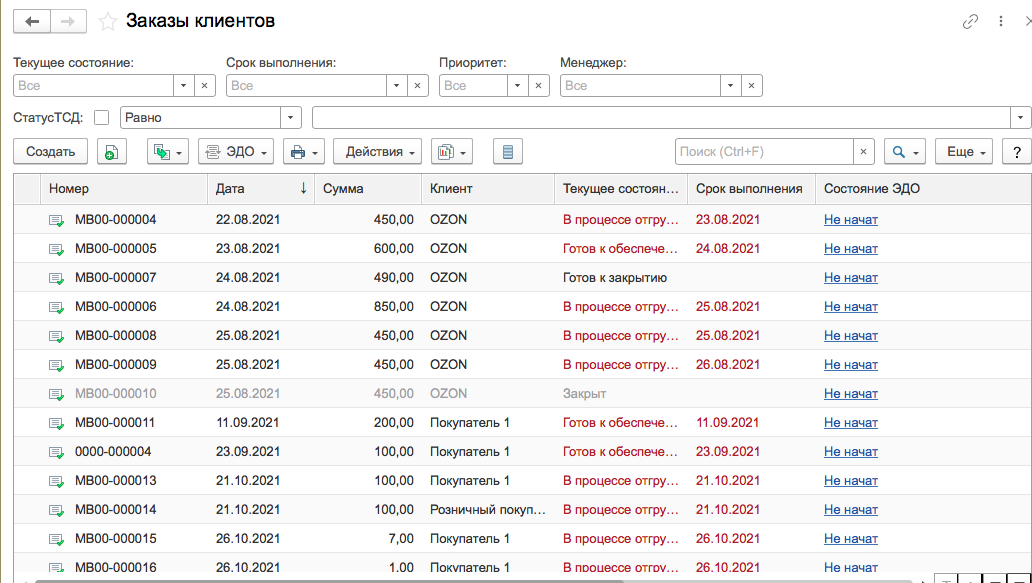The height and width of the screenshot is (583, 1032).
Task: Expand the Срок выполнения filter dropdown
Action: coord(396,86)
